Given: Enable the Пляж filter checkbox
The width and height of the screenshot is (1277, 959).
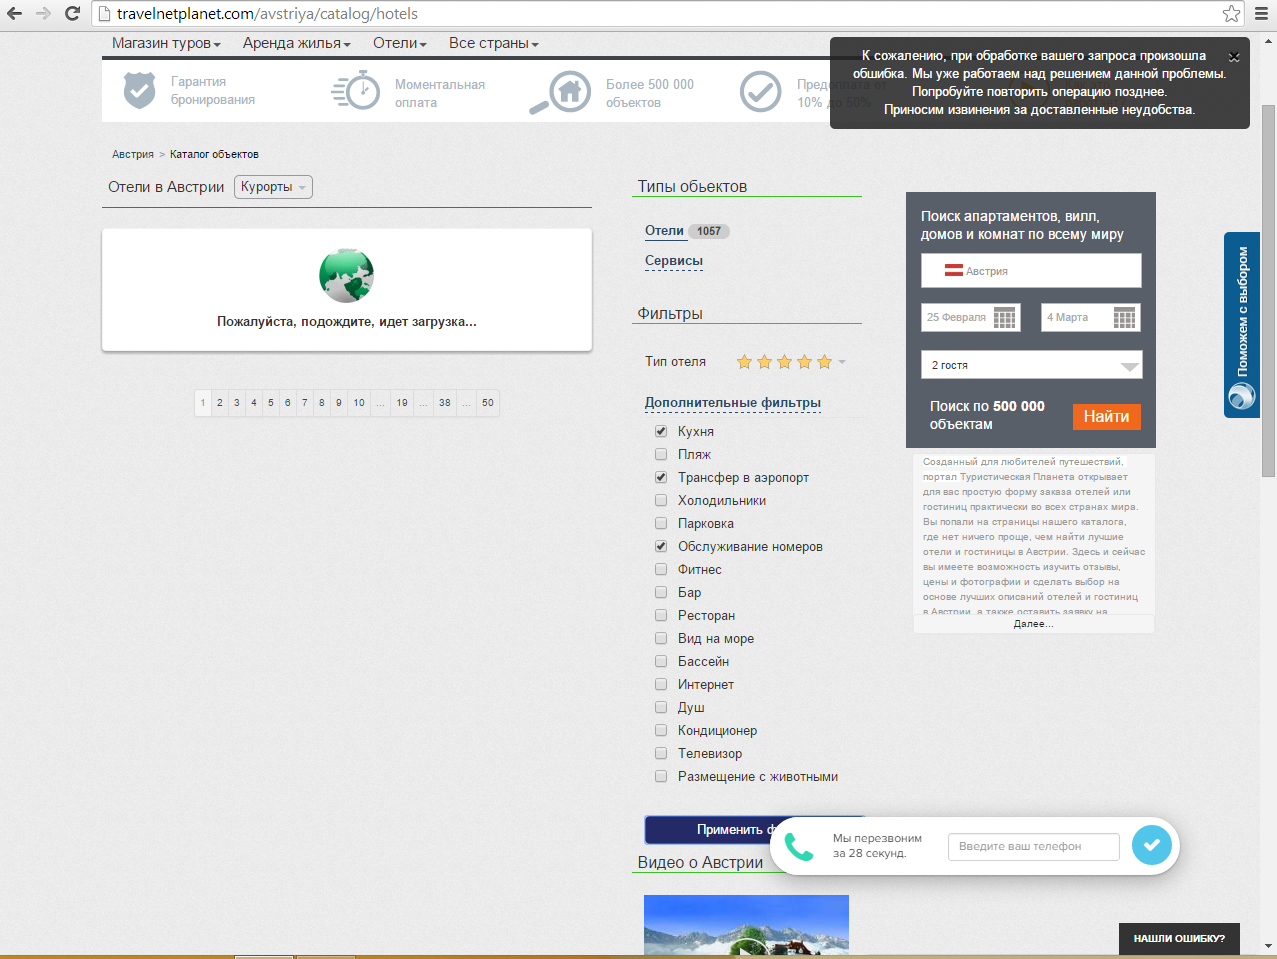Looking at the screenshot, I should pyautogui.click(x=661, y=455).
